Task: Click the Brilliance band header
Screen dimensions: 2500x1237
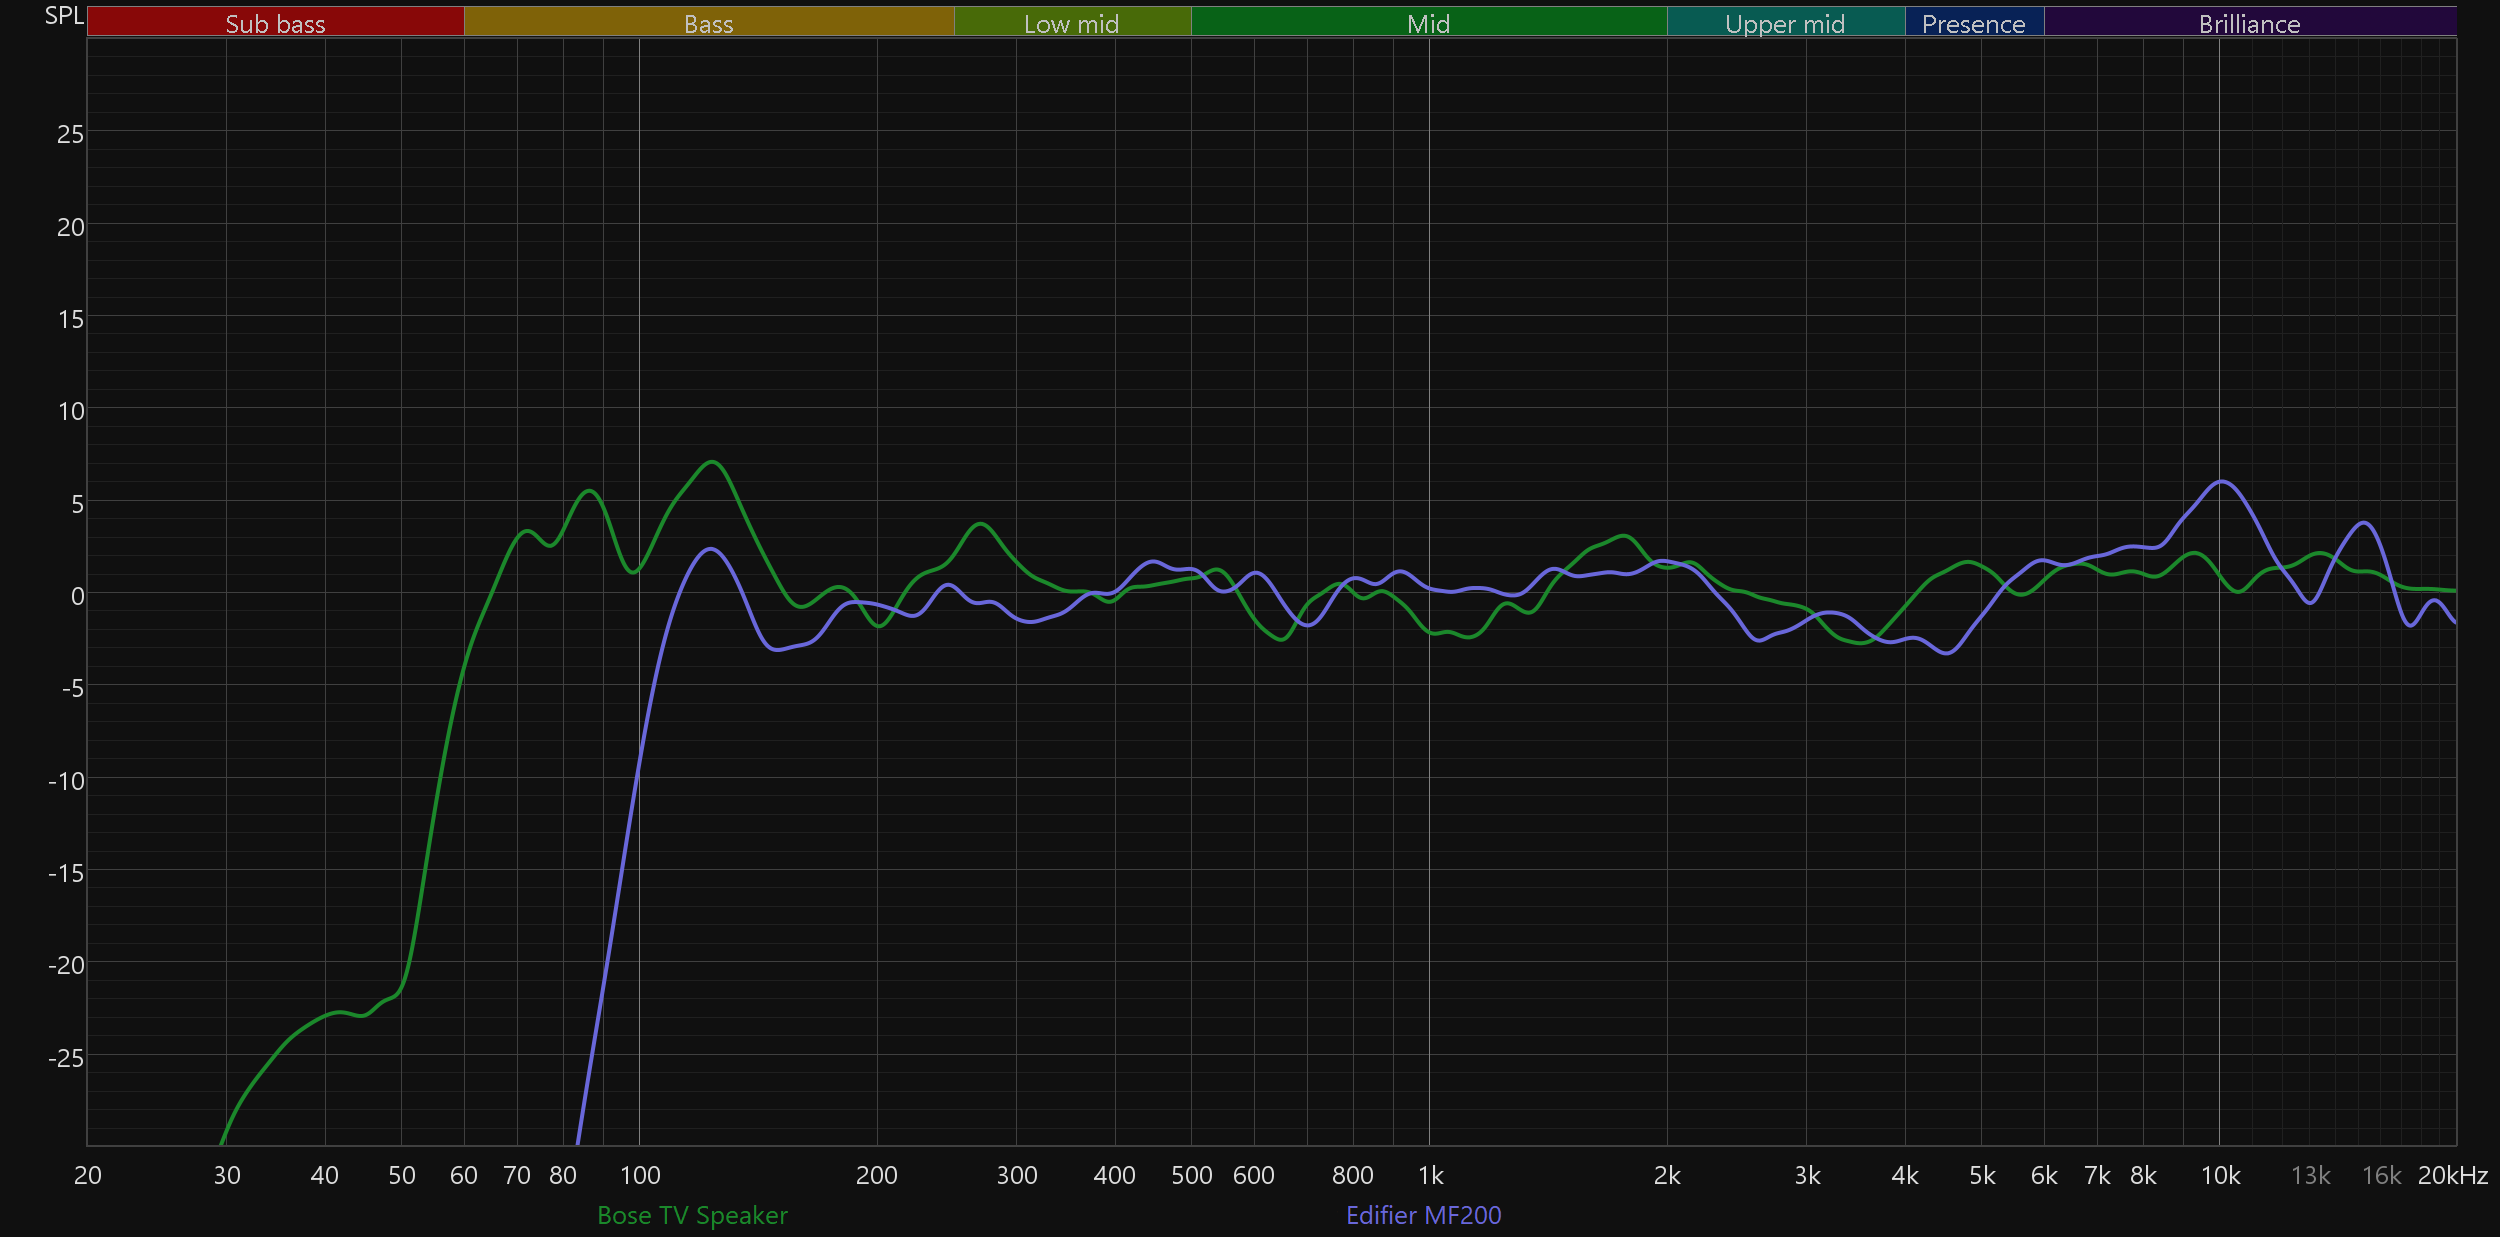Action: click(x=2249, y=23)
